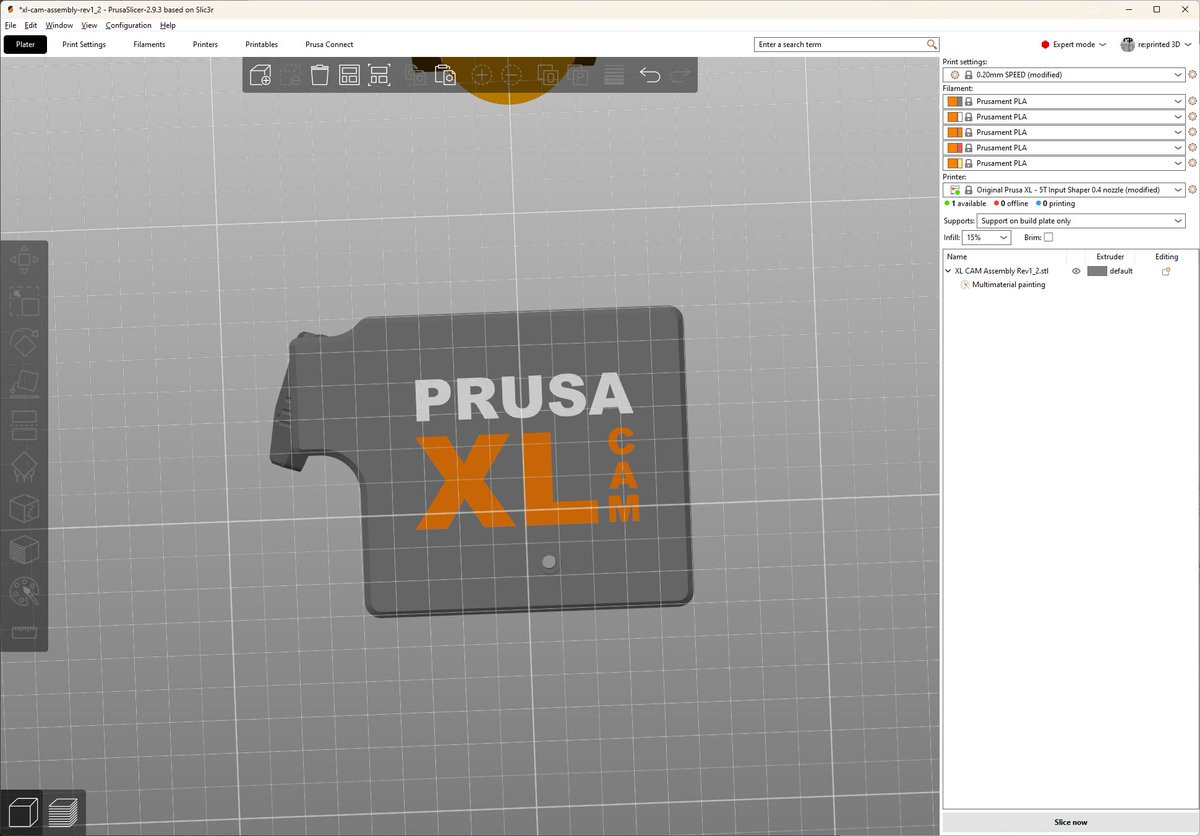Open the Infill 15% dropdown
Image resolution: width=1200 pixels, height=836 pixels.
[986, 237]
